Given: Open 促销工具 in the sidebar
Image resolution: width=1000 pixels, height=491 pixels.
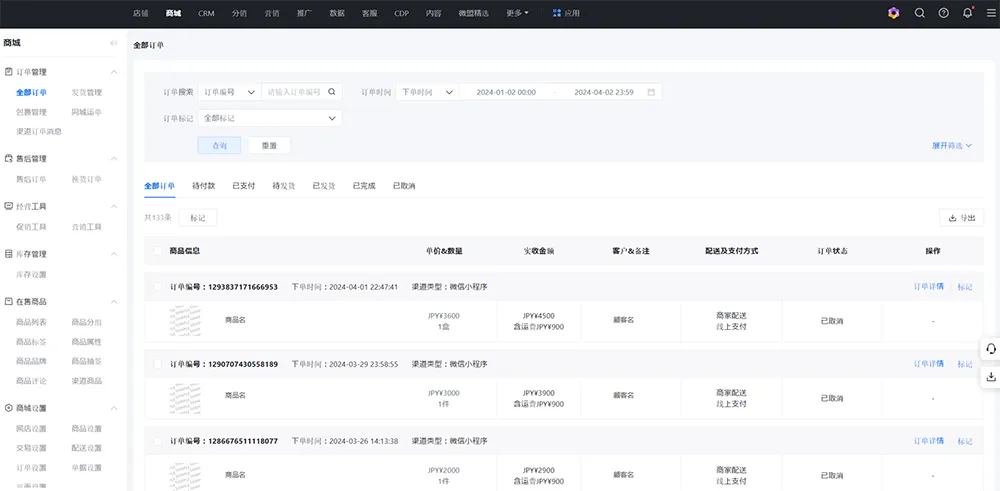Looking at the screenshot, I should coord(31,227).
